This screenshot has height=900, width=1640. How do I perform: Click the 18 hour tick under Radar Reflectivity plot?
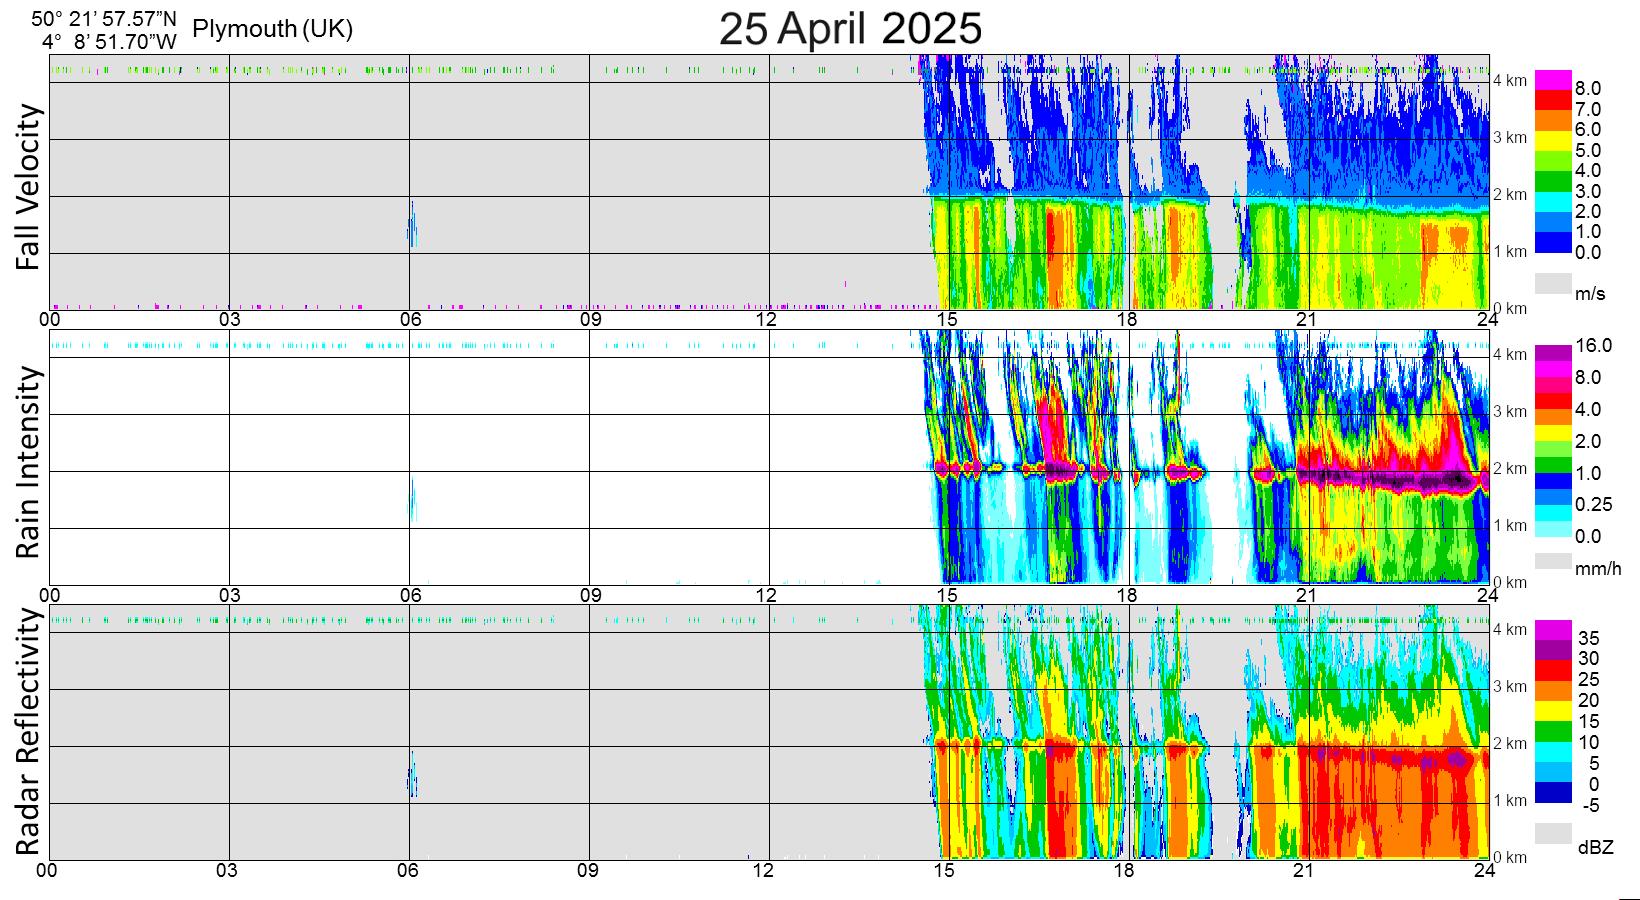click(1125, 870)
